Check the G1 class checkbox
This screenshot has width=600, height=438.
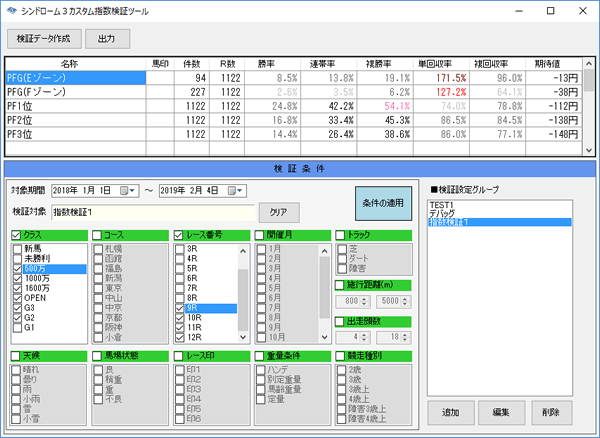click(17, 327)
